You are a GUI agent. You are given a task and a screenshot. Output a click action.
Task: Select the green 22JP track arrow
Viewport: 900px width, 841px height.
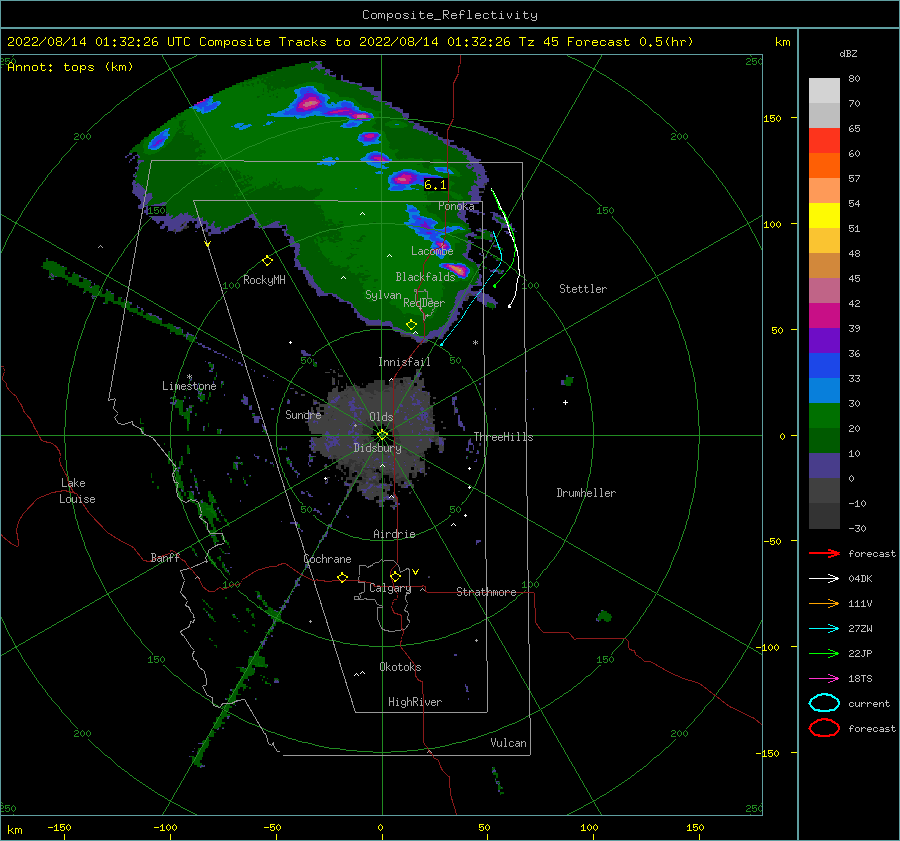coord(824,653)
